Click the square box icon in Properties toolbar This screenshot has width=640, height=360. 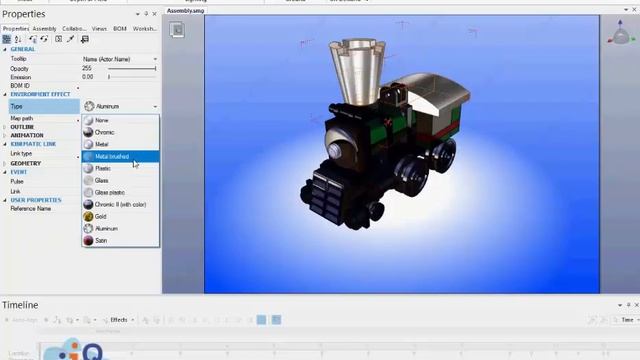[58, 39]
